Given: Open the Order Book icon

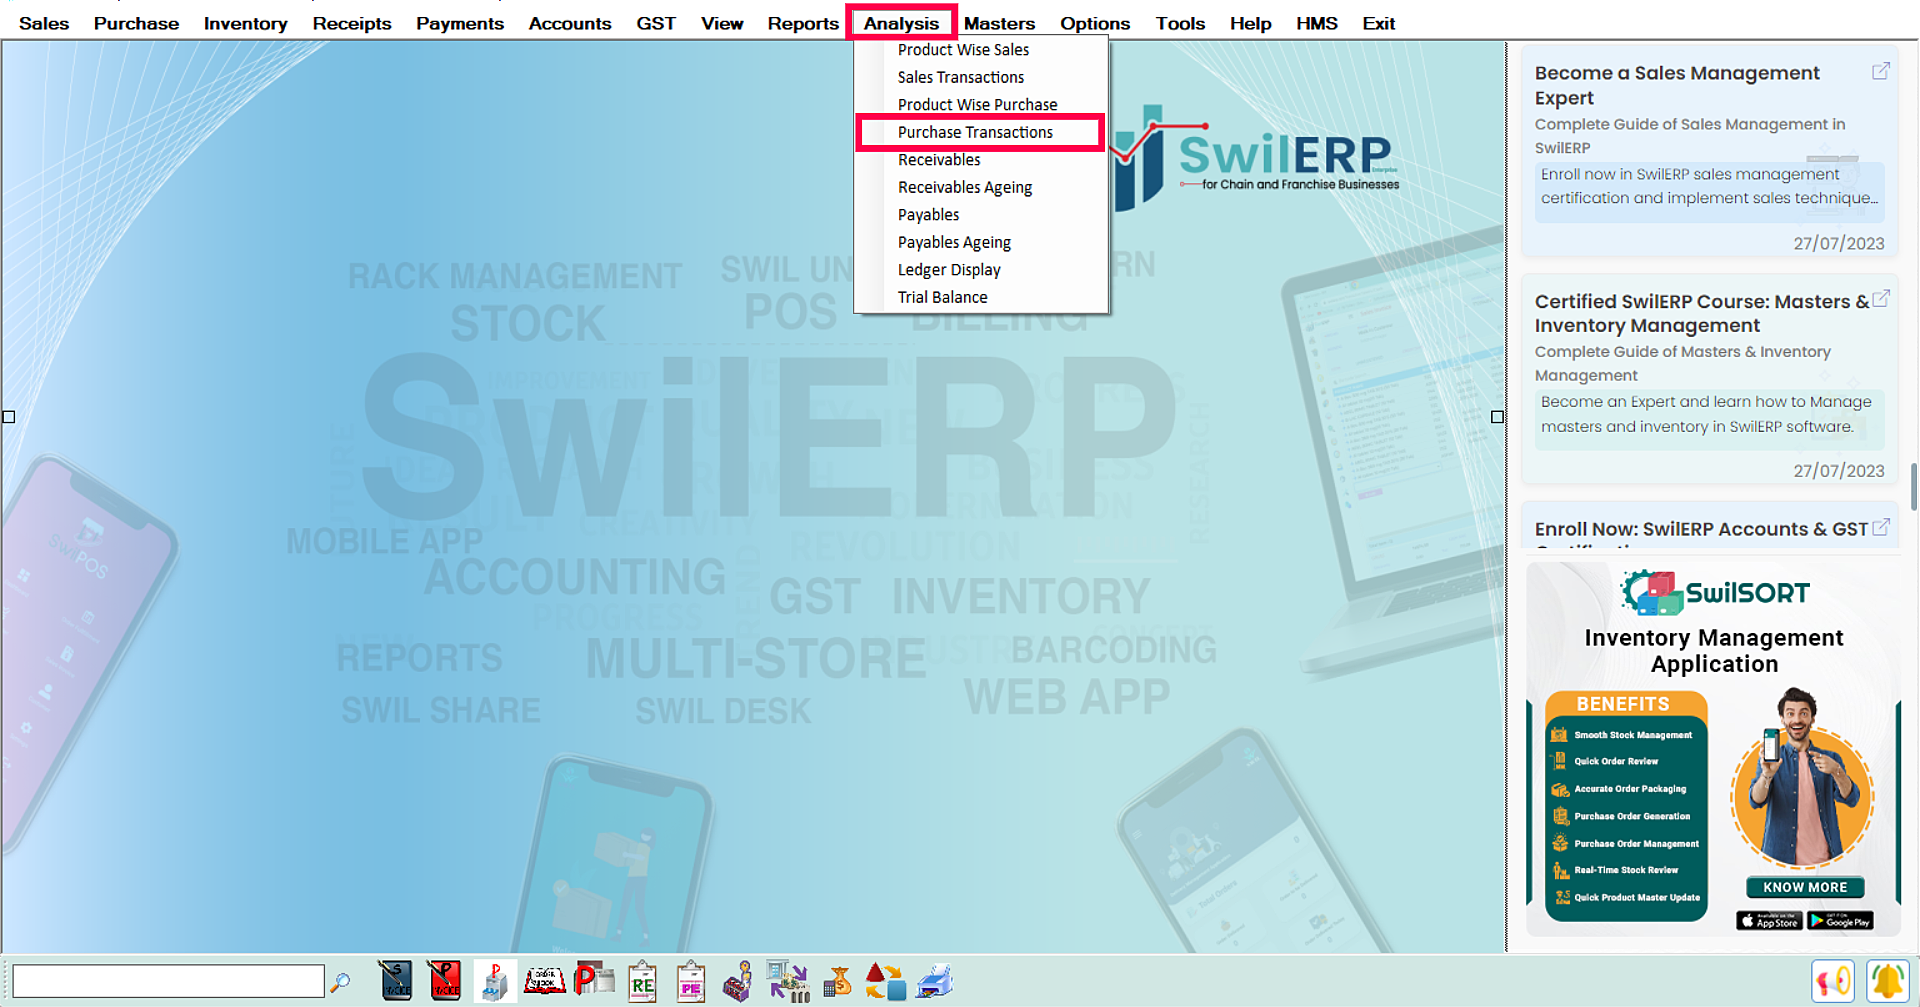Looking at the screenshot, I should pos(544,980).
